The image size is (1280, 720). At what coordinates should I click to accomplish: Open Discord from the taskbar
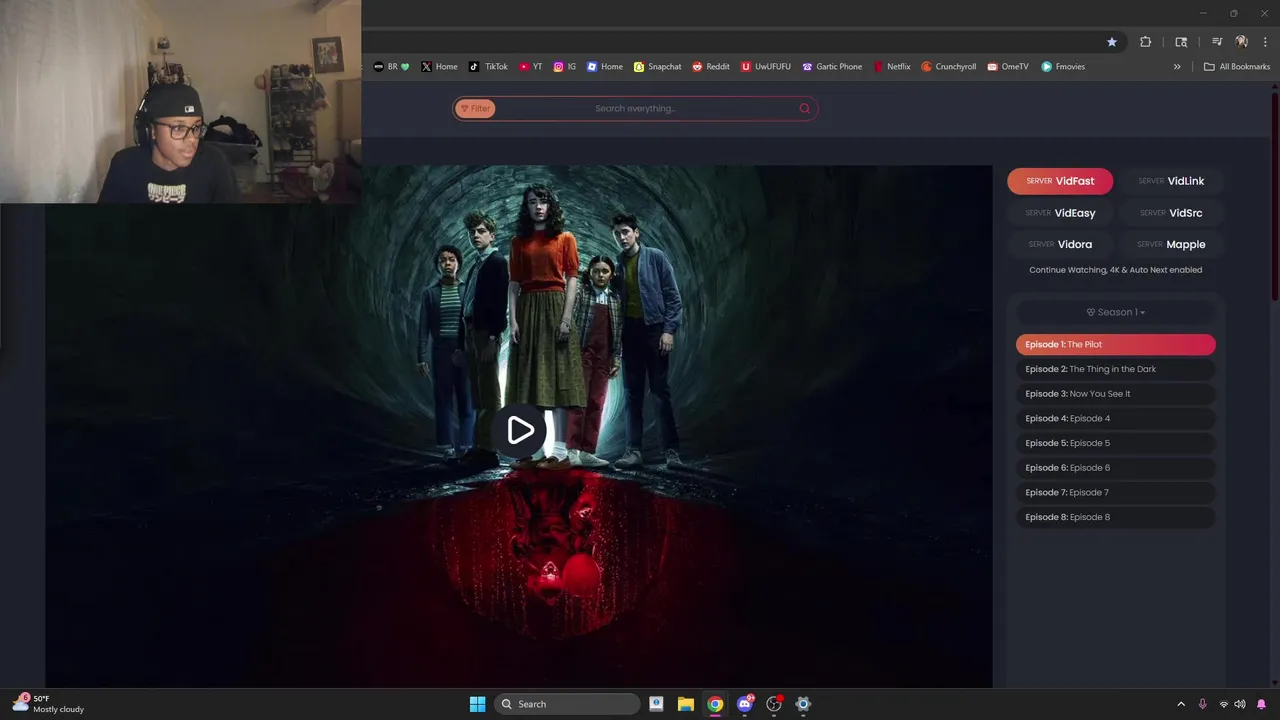744,704
